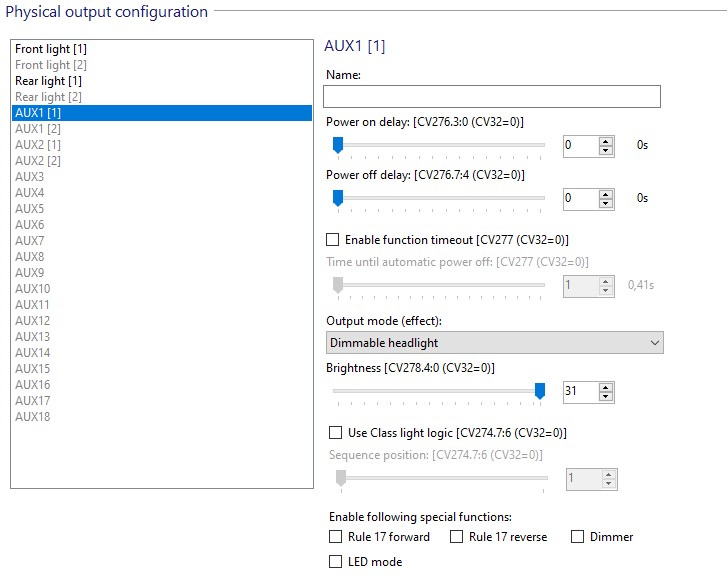Screen dimensions: 727x584
Task: Open Output mode effect dropdown
Action: [x=495, y=343]
